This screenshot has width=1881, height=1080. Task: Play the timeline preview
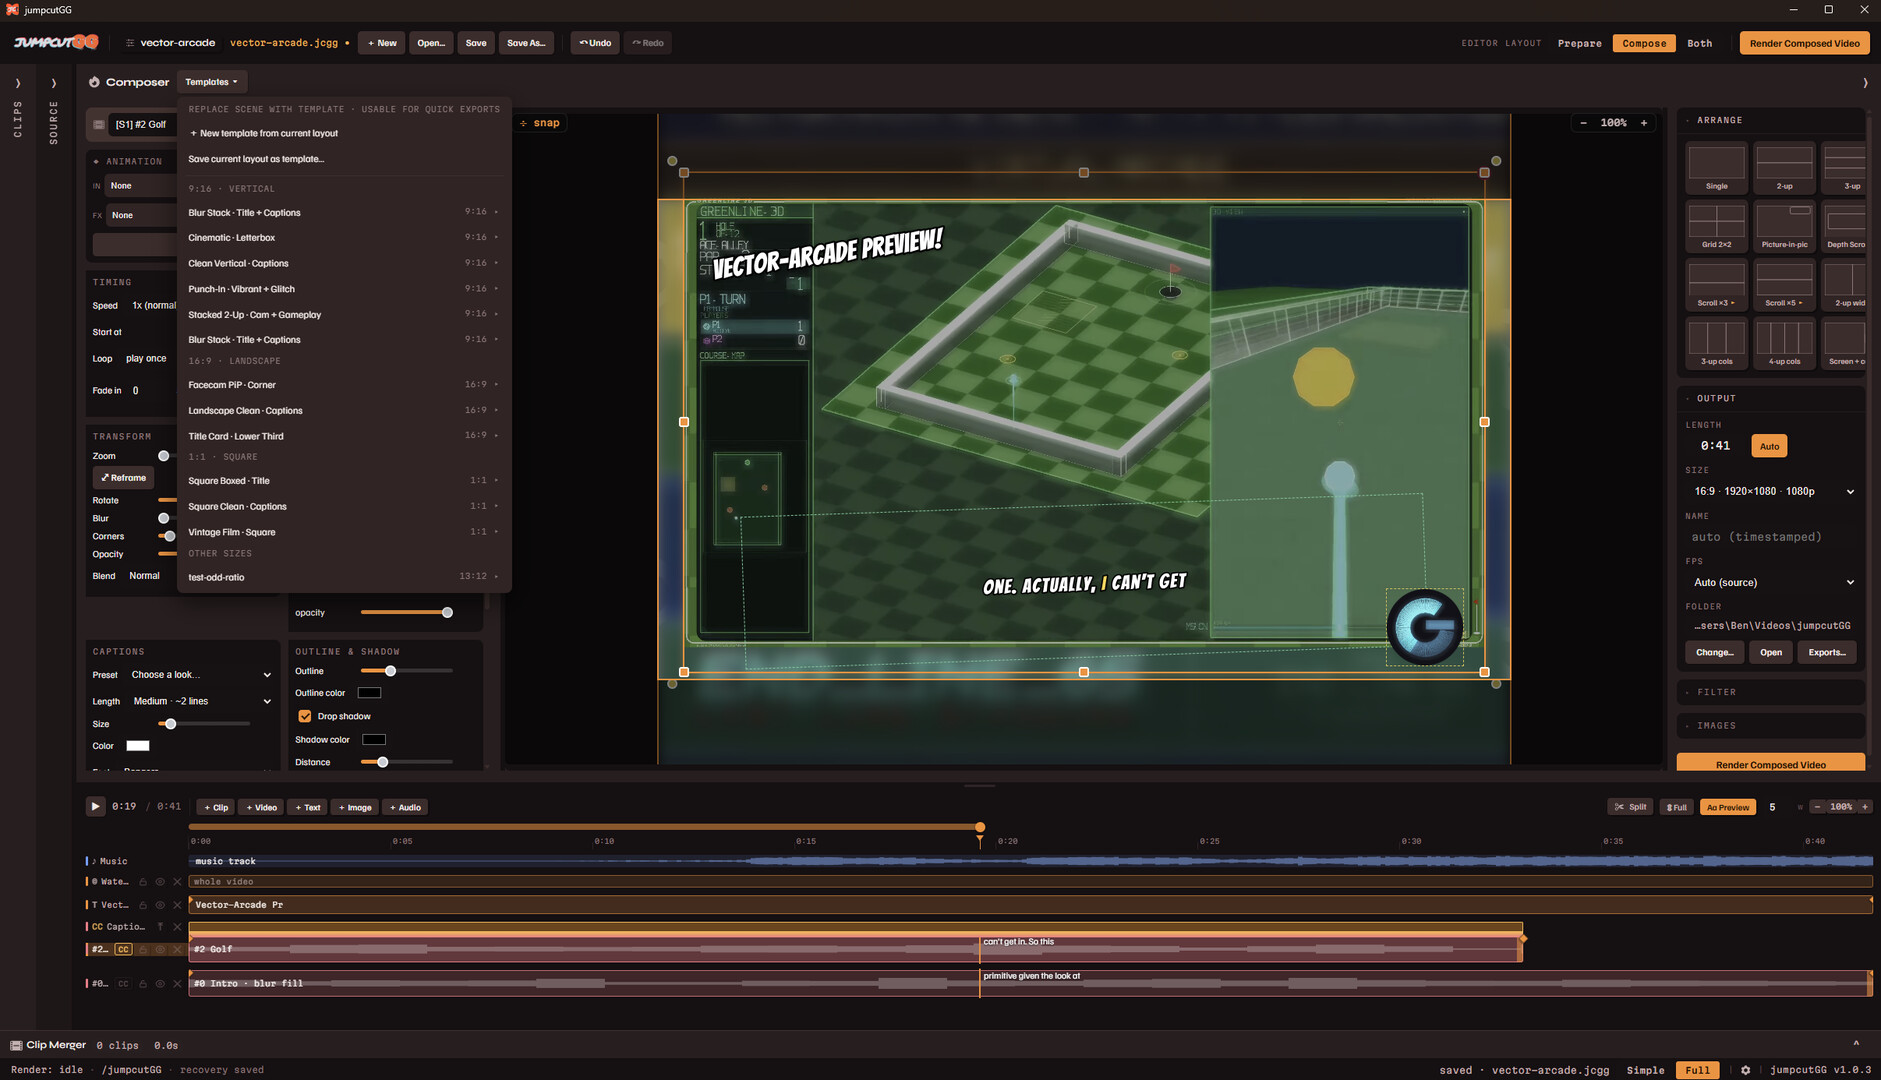95,806
